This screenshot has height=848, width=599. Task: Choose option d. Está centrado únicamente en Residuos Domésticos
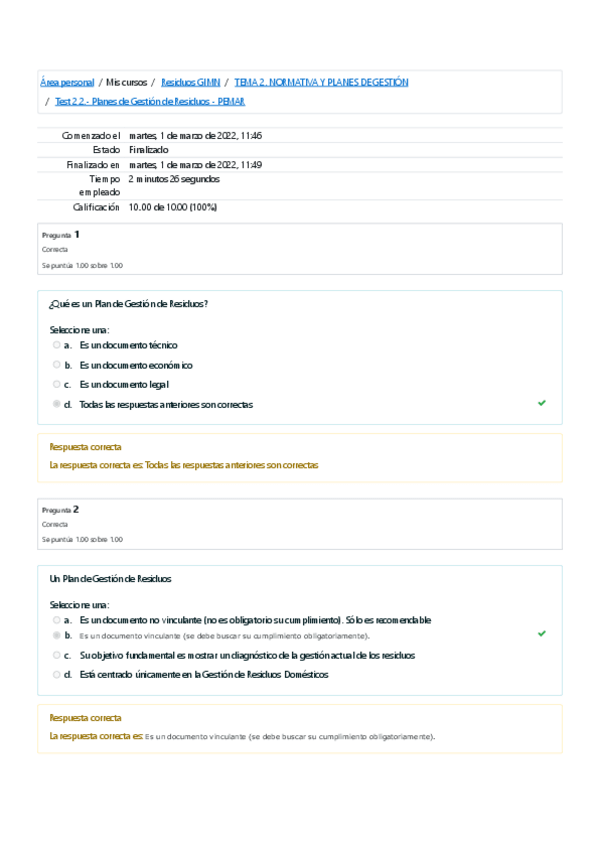pos(57,675)
